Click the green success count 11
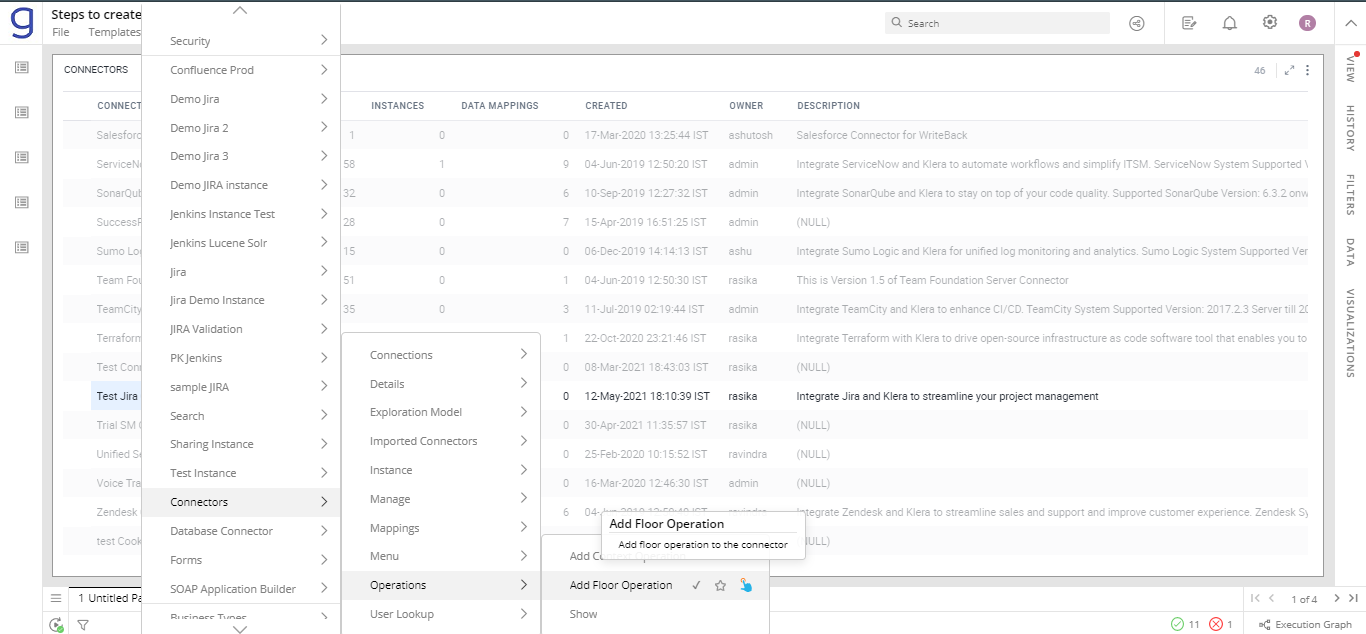 (x=1185, y=624)
